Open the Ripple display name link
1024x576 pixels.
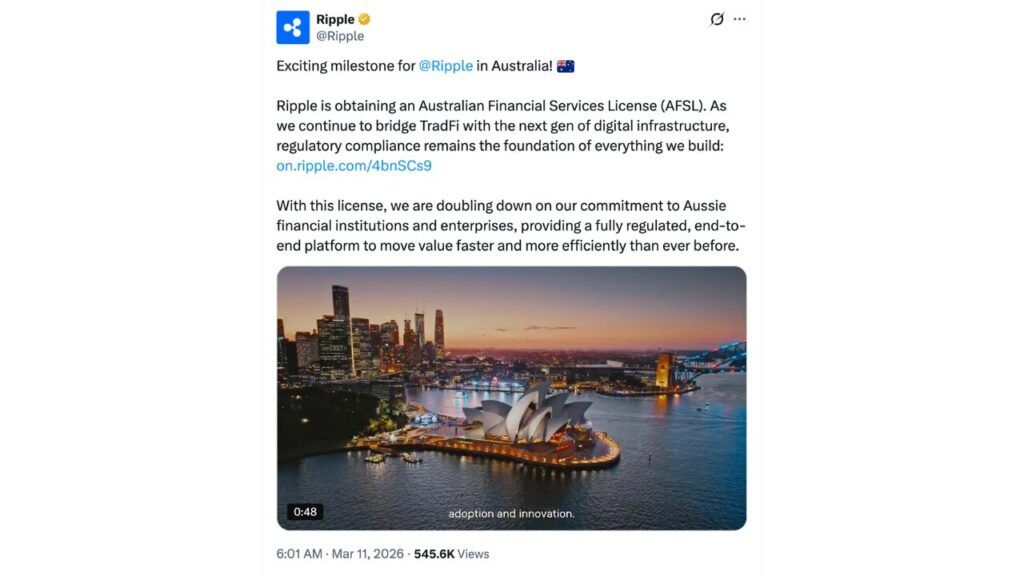[335, 19]
